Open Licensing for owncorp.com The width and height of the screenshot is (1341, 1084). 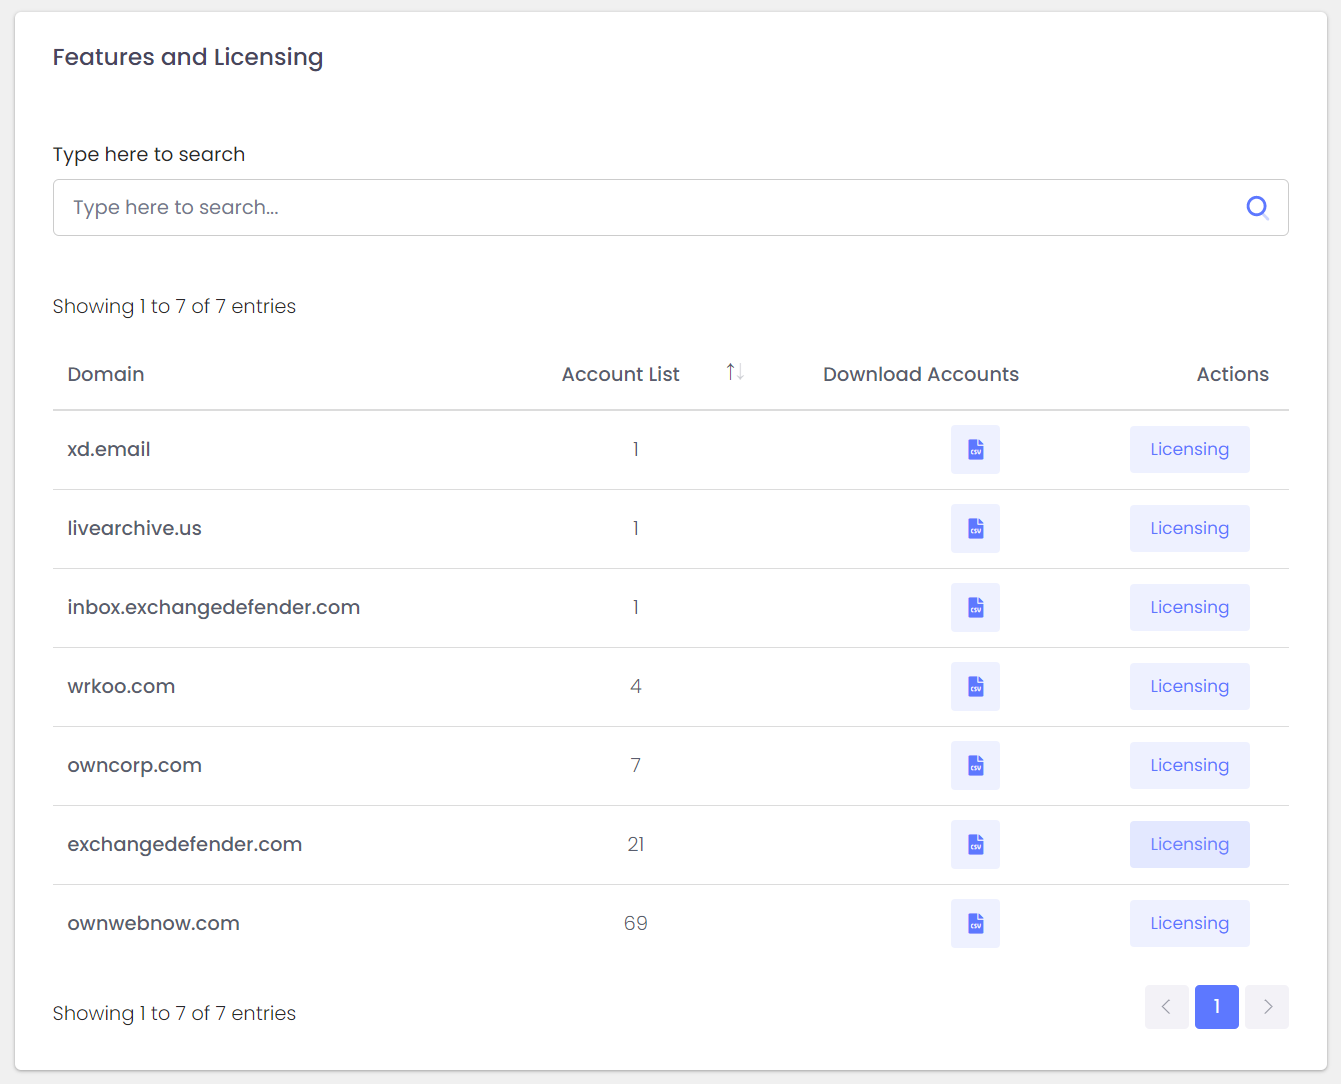point(1189,766)
